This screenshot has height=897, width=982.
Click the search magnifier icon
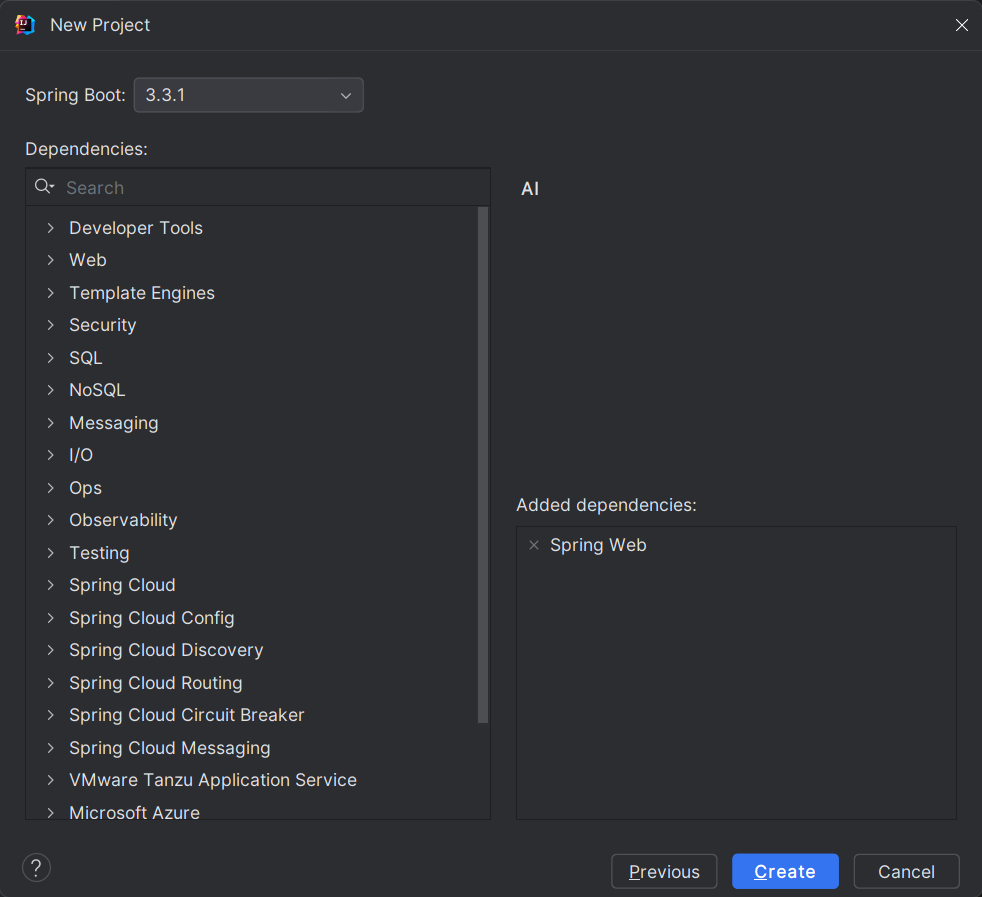click(44, 187)
